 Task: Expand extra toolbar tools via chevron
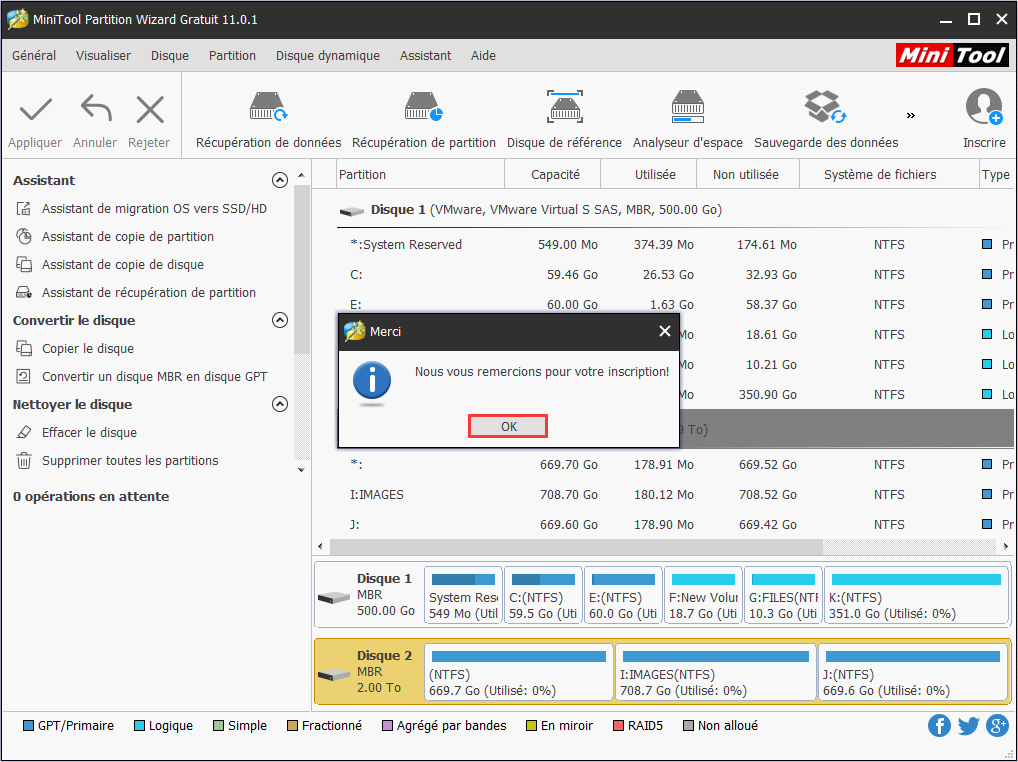(910, 114)
